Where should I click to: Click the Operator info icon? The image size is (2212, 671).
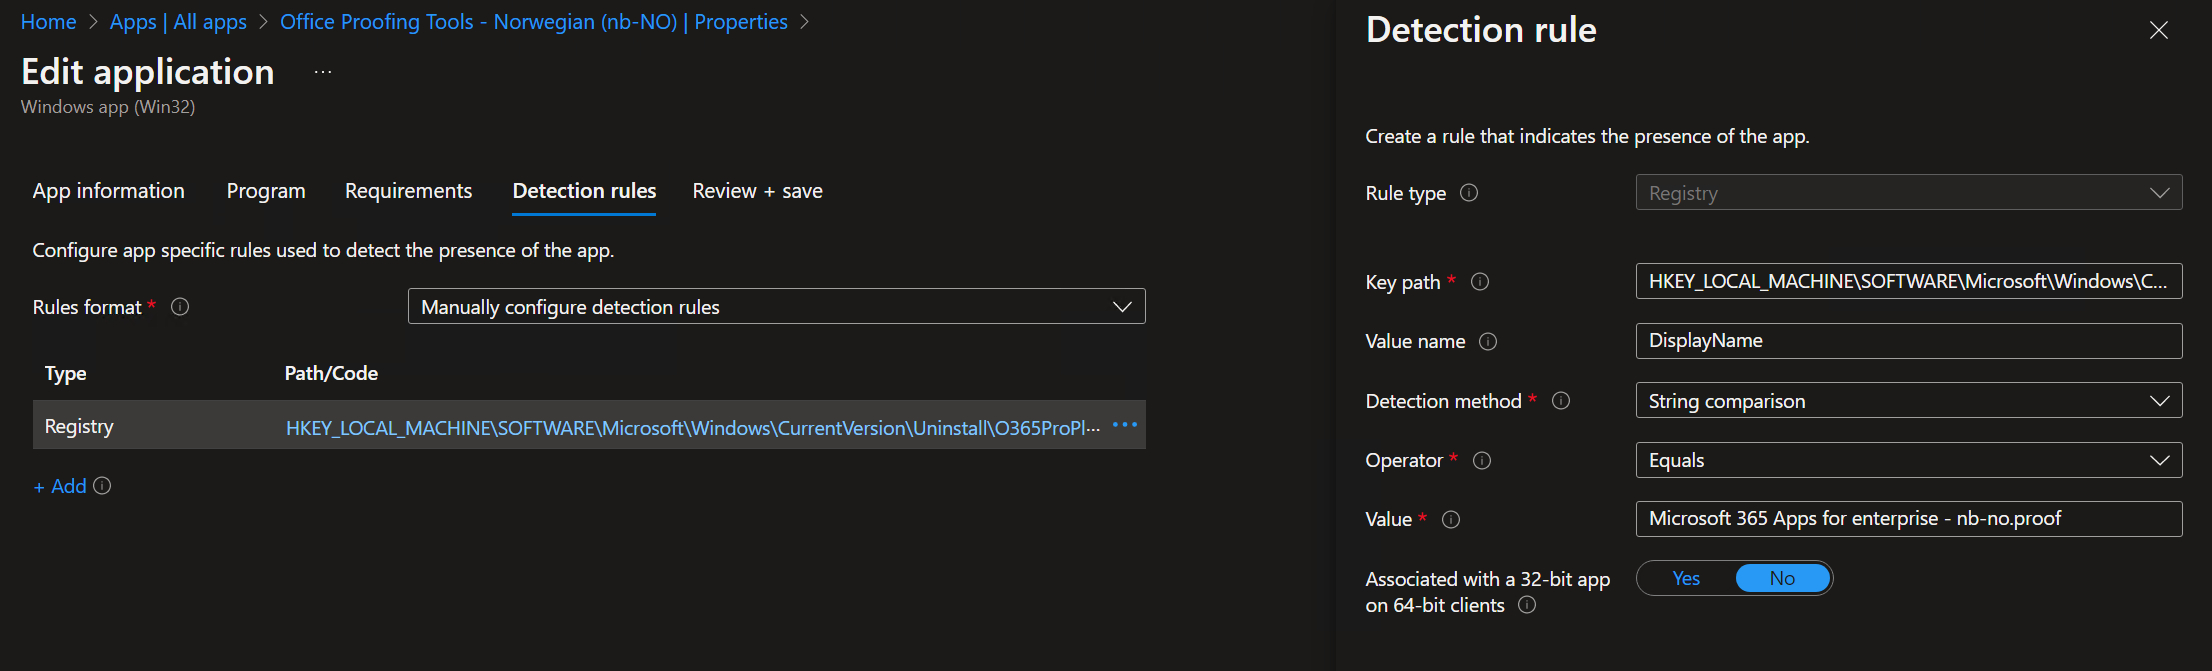pyautogui.click(x=1482, y=461)
